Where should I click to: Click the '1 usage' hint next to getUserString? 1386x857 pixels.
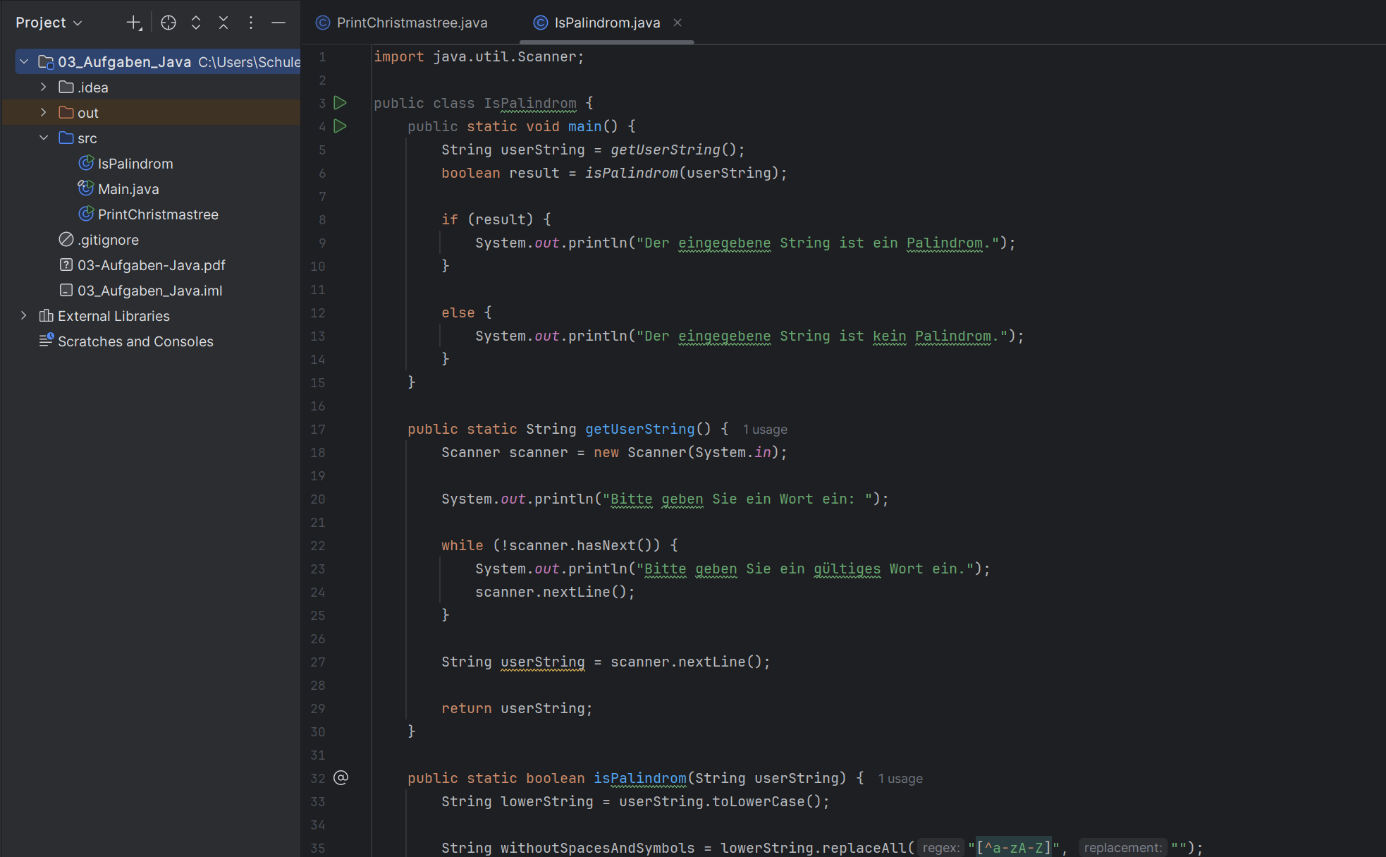(x=765, y=430)
